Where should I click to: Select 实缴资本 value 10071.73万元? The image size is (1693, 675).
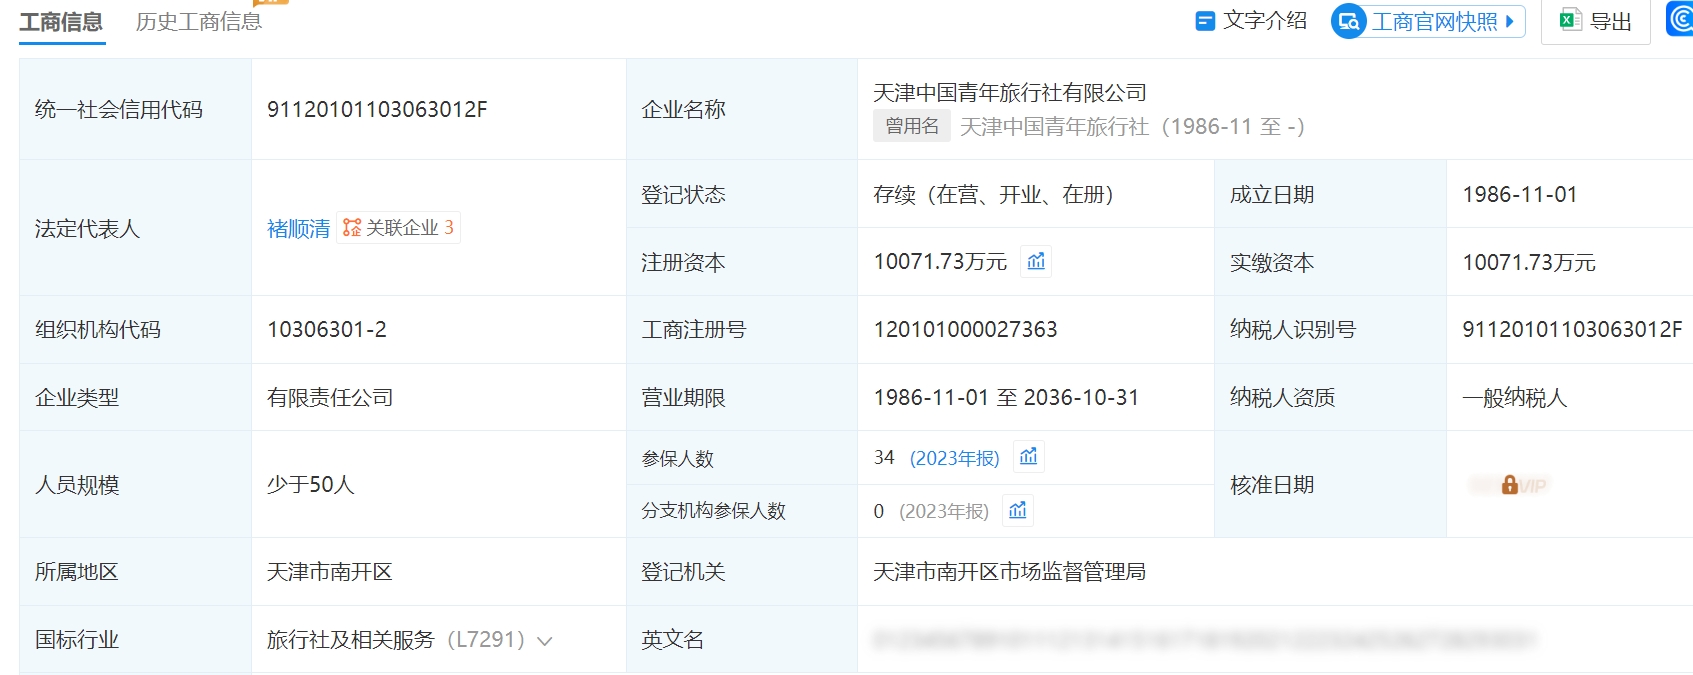pyautogui.click(x=1529, y=263)
